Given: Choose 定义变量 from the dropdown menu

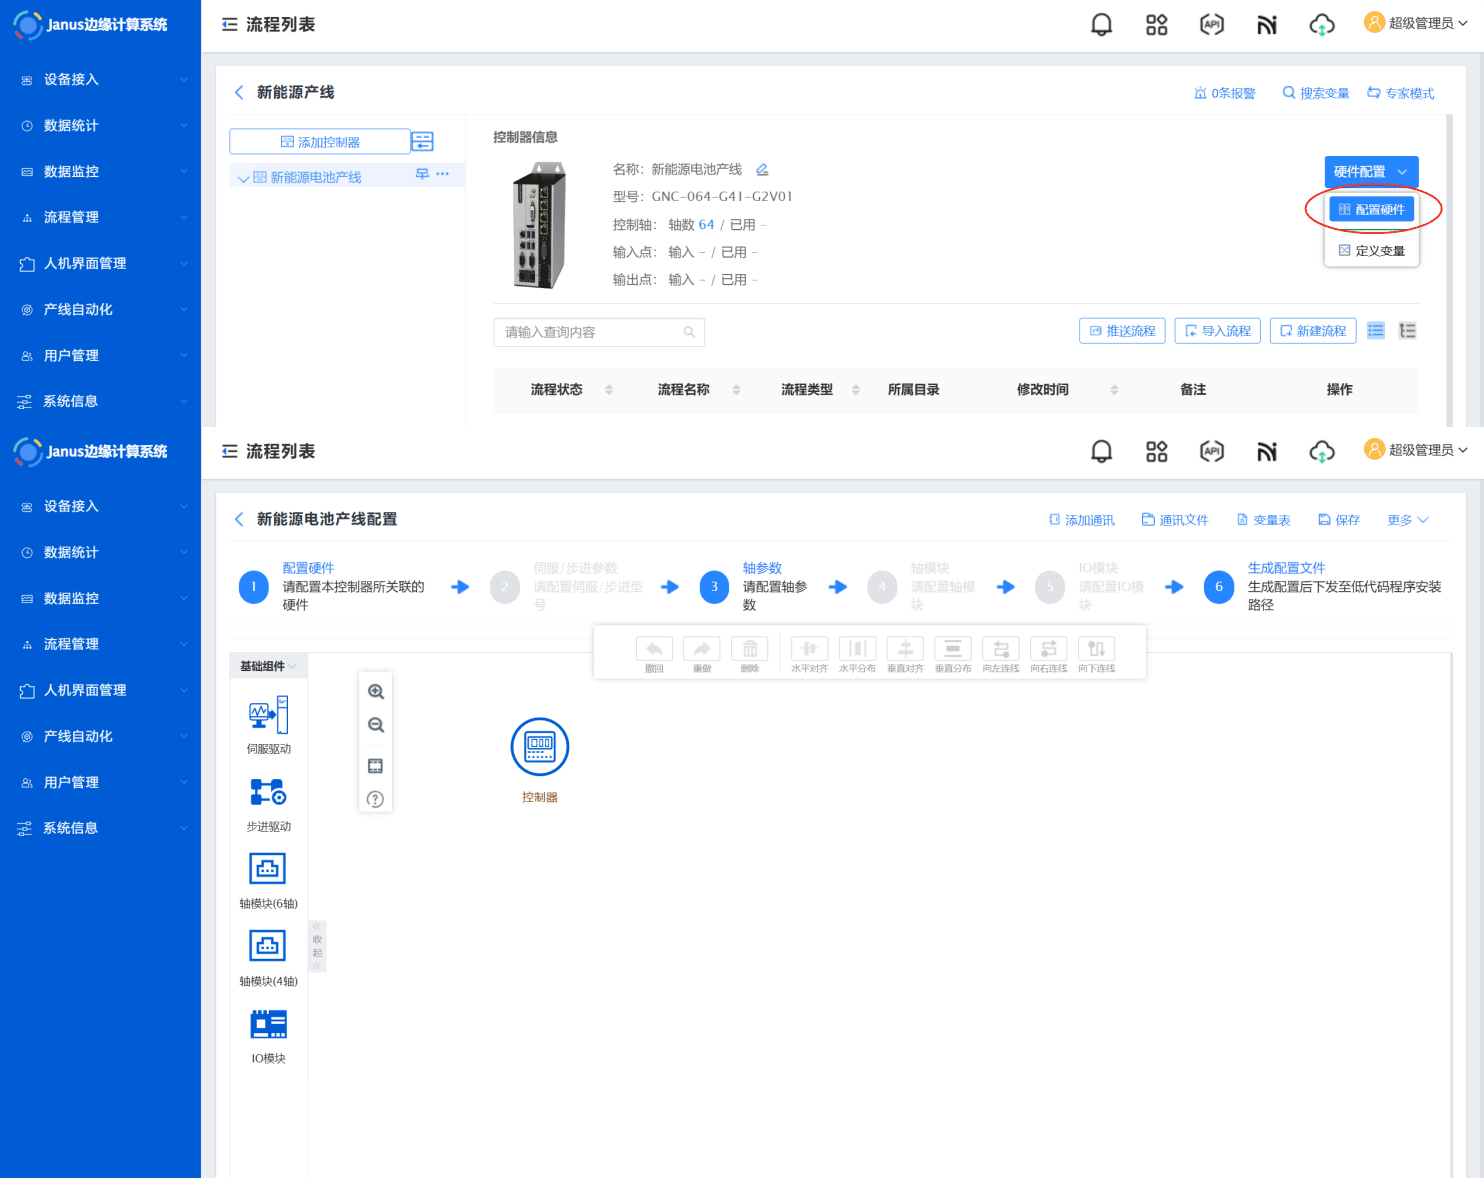Looking at the screenshot, I should pos(1371,251).
